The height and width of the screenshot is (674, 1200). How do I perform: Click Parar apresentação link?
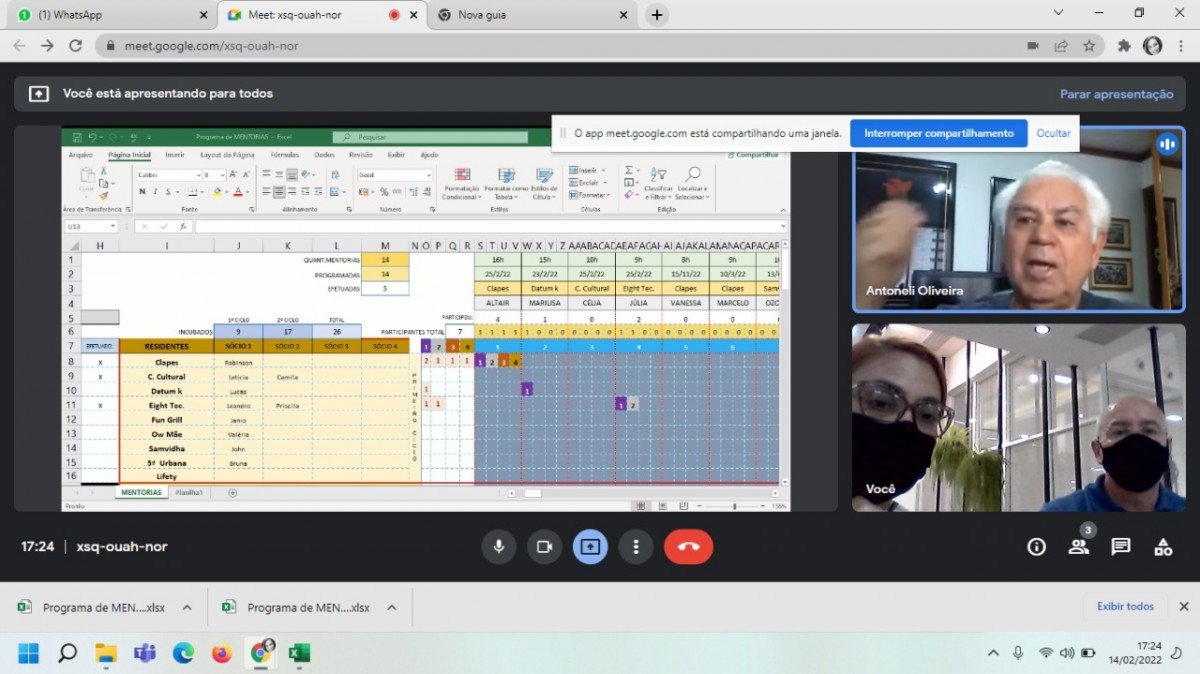(1116, 94)
